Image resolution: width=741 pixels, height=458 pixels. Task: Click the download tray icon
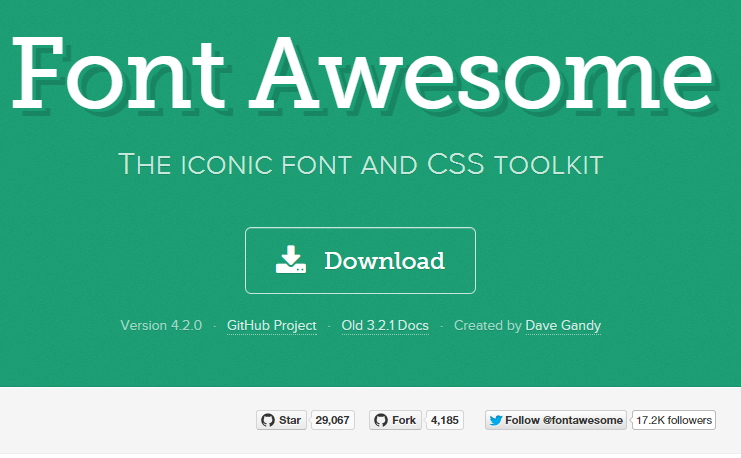pos(291,259)
